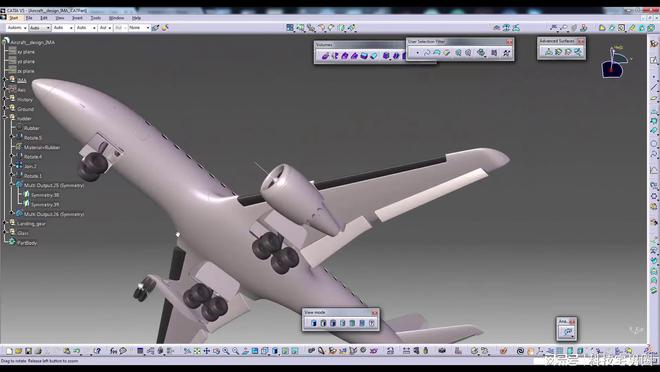Select the Pan view tool
Screen dimensions: 660x372
coord(207,351)
